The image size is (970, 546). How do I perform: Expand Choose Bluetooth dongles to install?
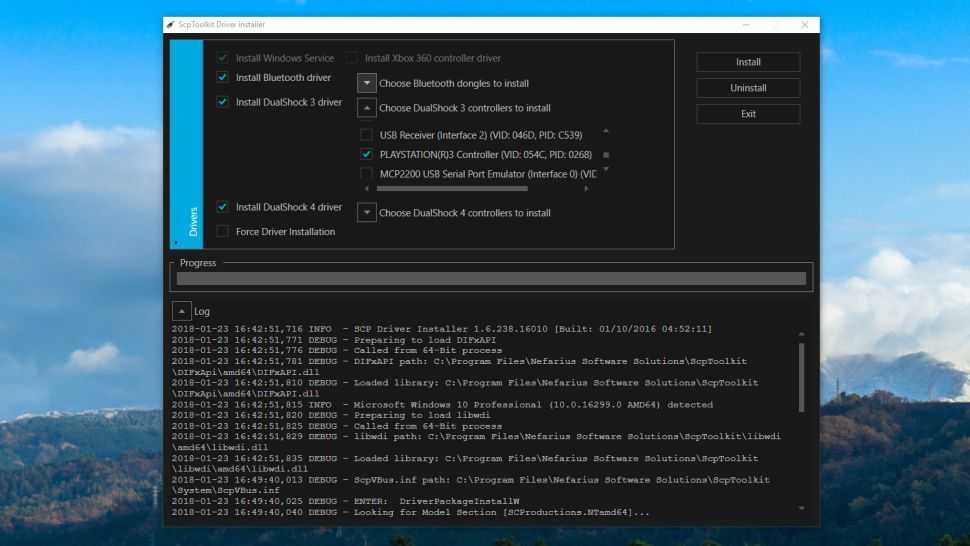[x=367, y=83]
